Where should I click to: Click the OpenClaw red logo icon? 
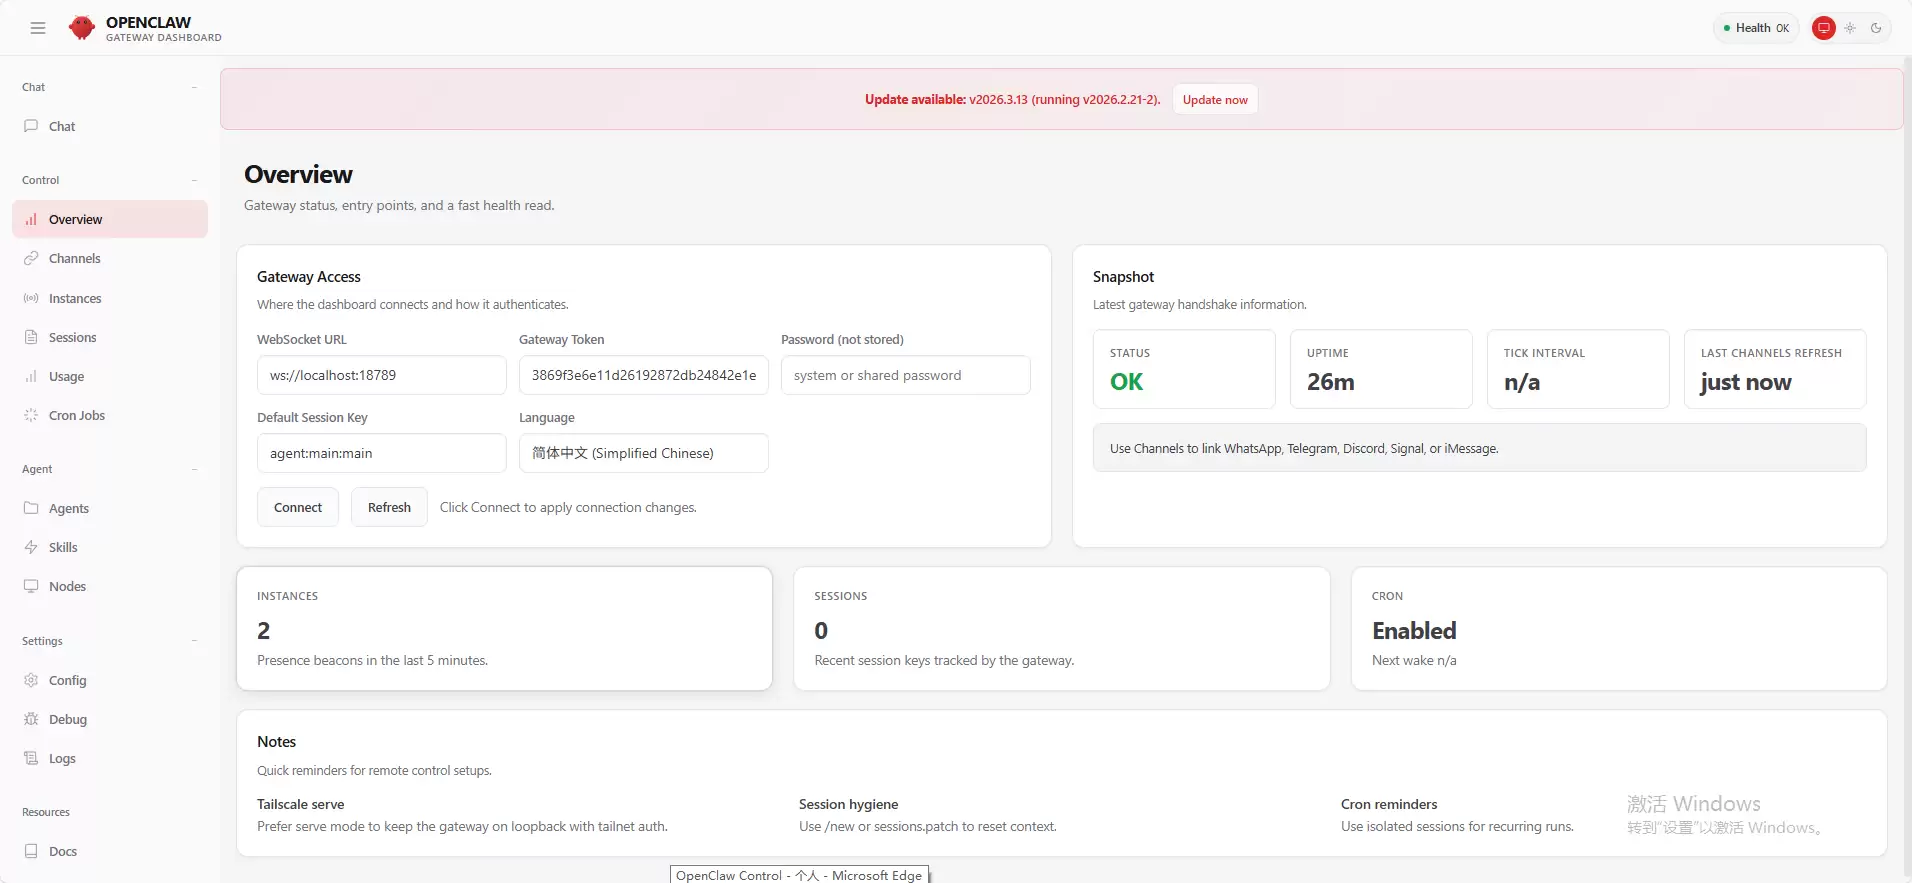[x=82, y=28]
